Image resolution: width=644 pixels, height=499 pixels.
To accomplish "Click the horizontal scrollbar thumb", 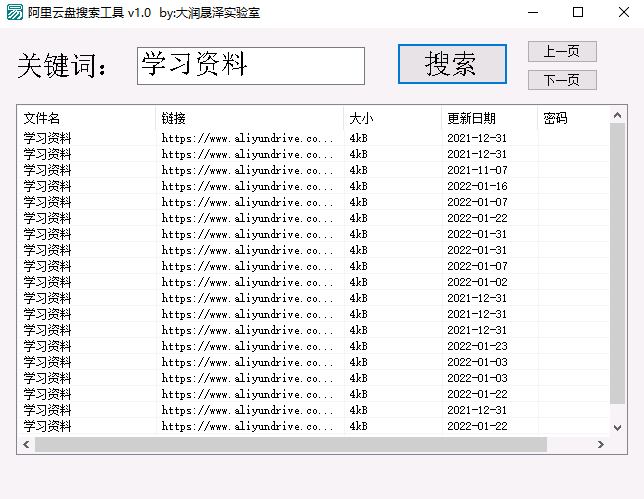I will coord(291,444).
